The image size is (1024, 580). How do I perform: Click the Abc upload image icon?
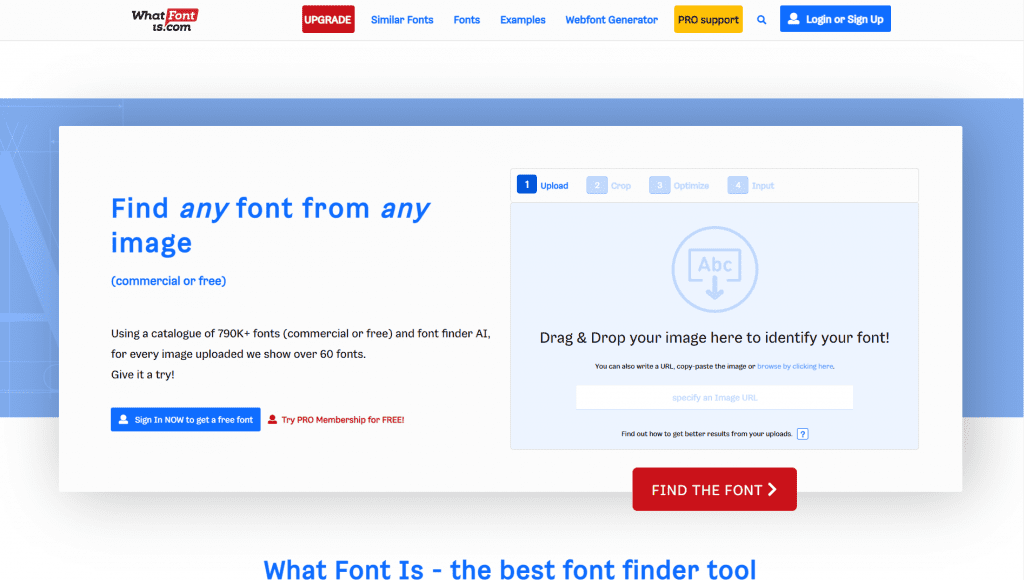(714, 269)
